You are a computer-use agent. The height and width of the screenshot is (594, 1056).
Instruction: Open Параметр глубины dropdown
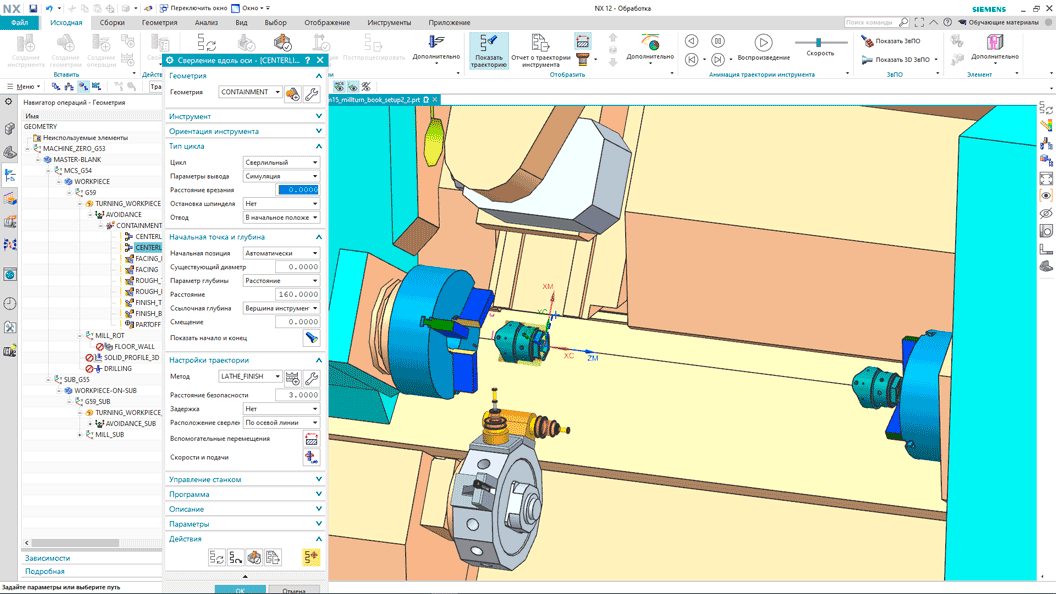pyautogui.click(x=281, y=281)
